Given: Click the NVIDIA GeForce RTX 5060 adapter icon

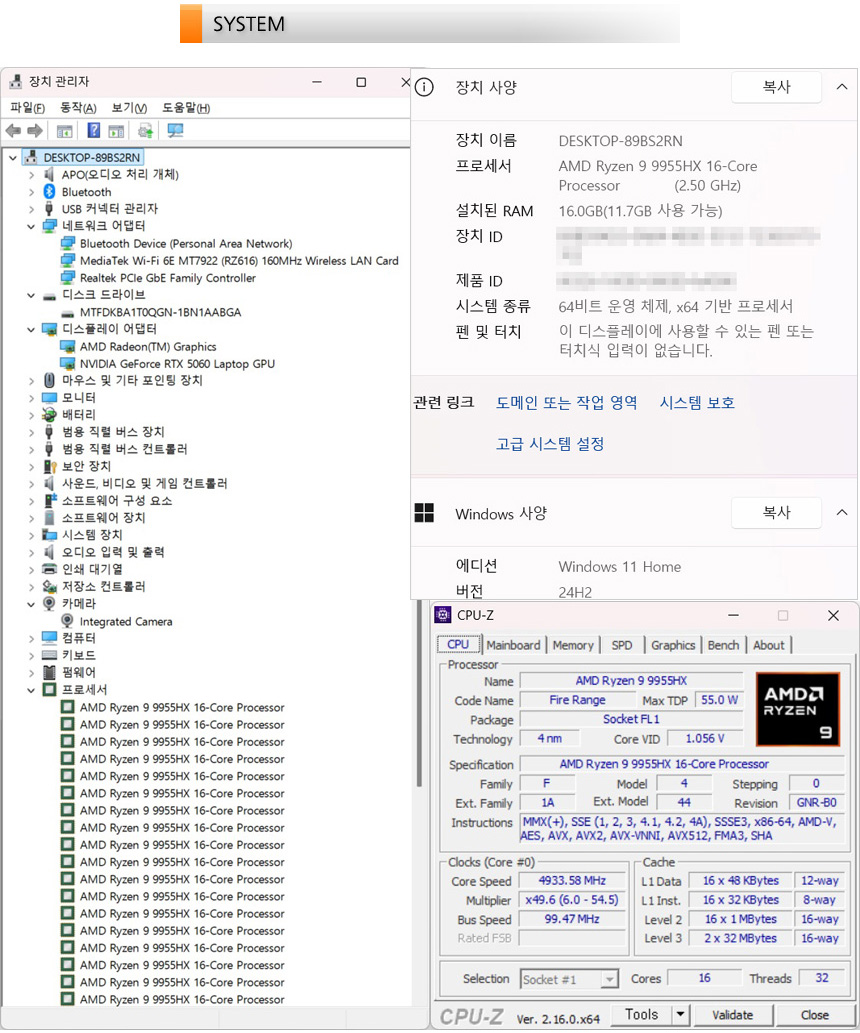Looking at the screenshot, I should [x=67, y=363].
